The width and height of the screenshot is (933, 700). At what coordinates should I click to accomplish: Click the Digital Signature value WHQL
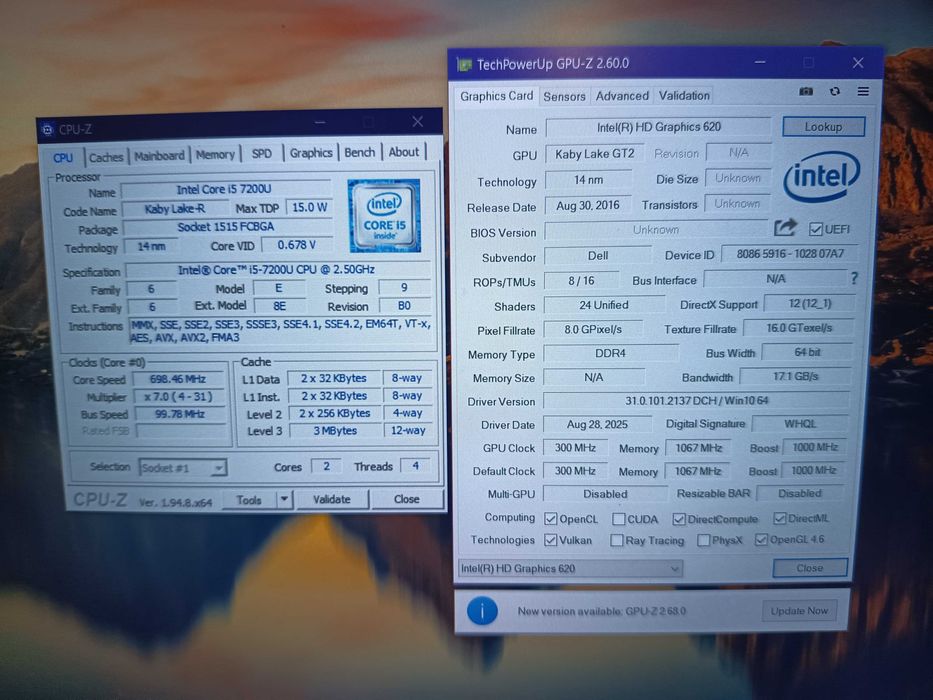[x=800, y=424]
